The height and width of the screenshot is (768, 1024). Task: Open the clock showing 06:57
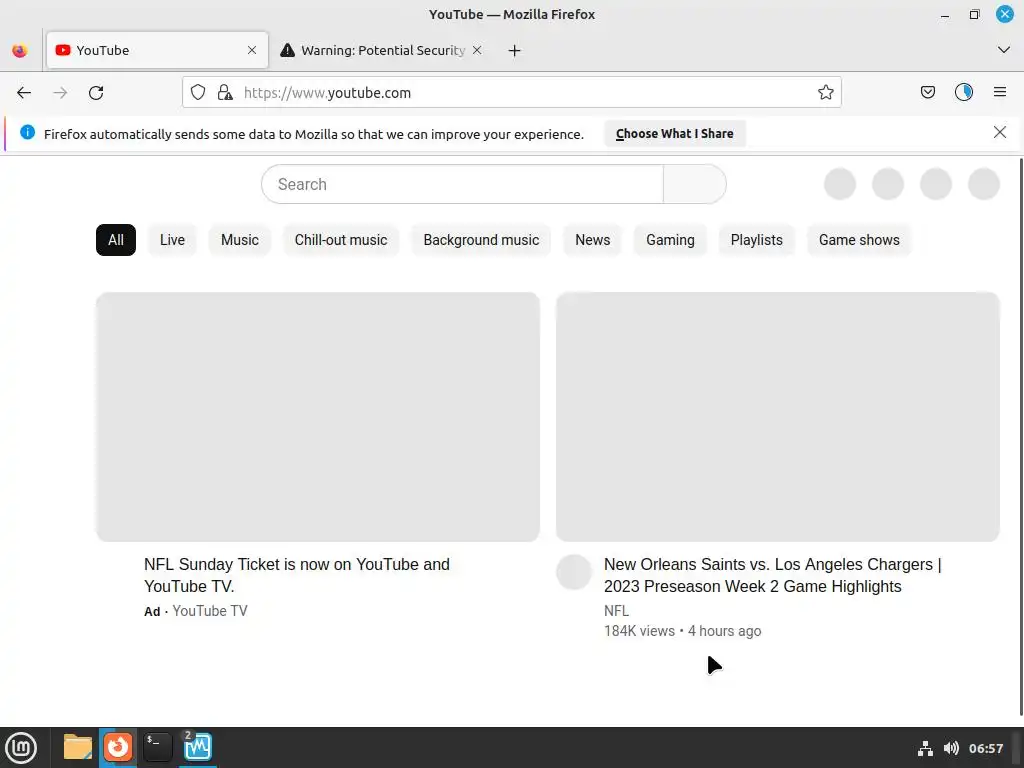pos(986,748)
